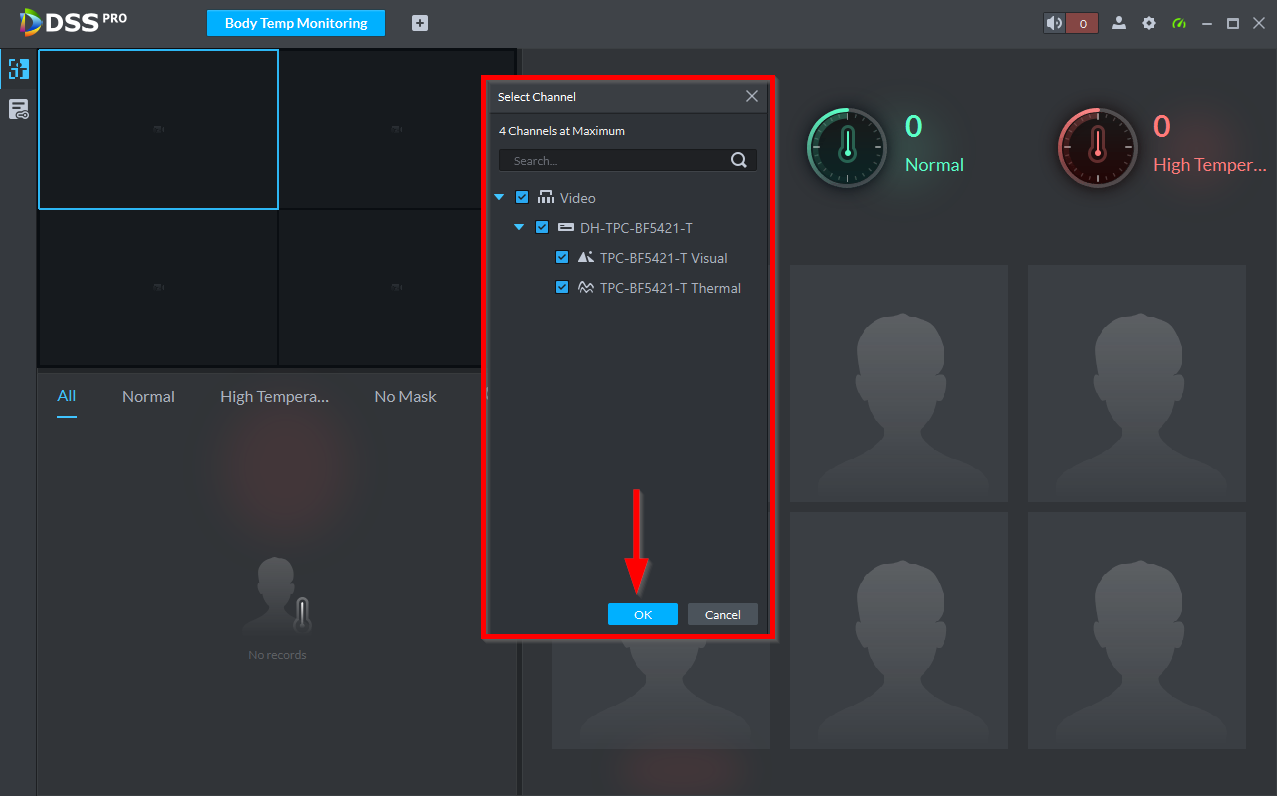Confirm channels with OK button
Screen dimensions: 1277x796
643,614
